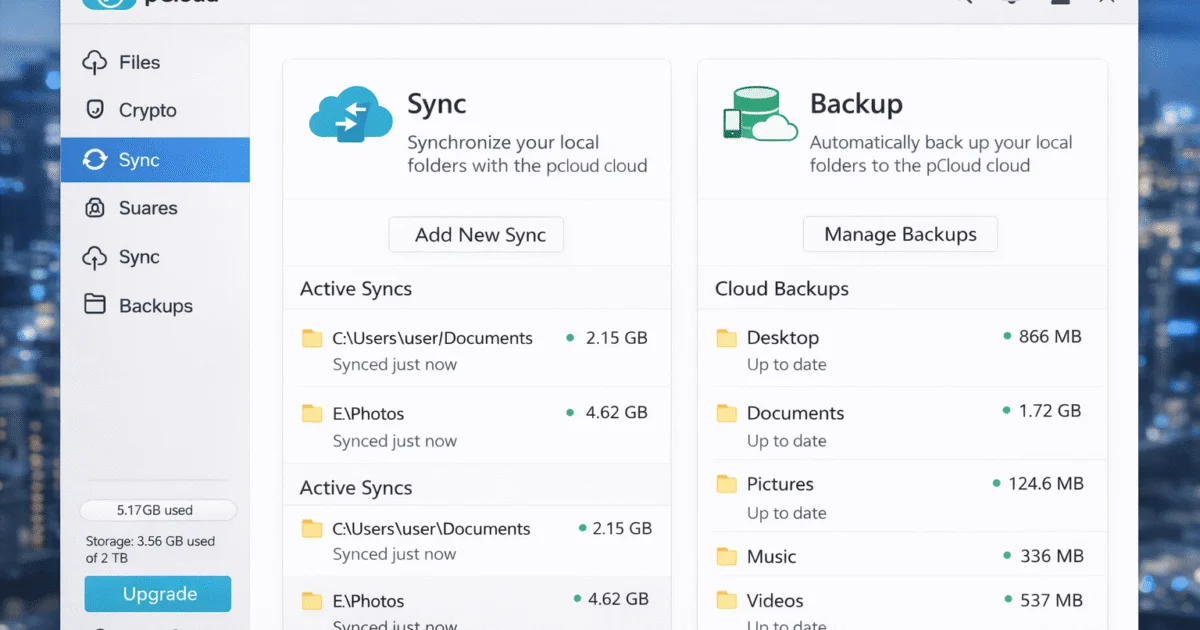Click the Pictures backup folder icon
This screenshot has width=1200, height=630.
pos(727,484)
